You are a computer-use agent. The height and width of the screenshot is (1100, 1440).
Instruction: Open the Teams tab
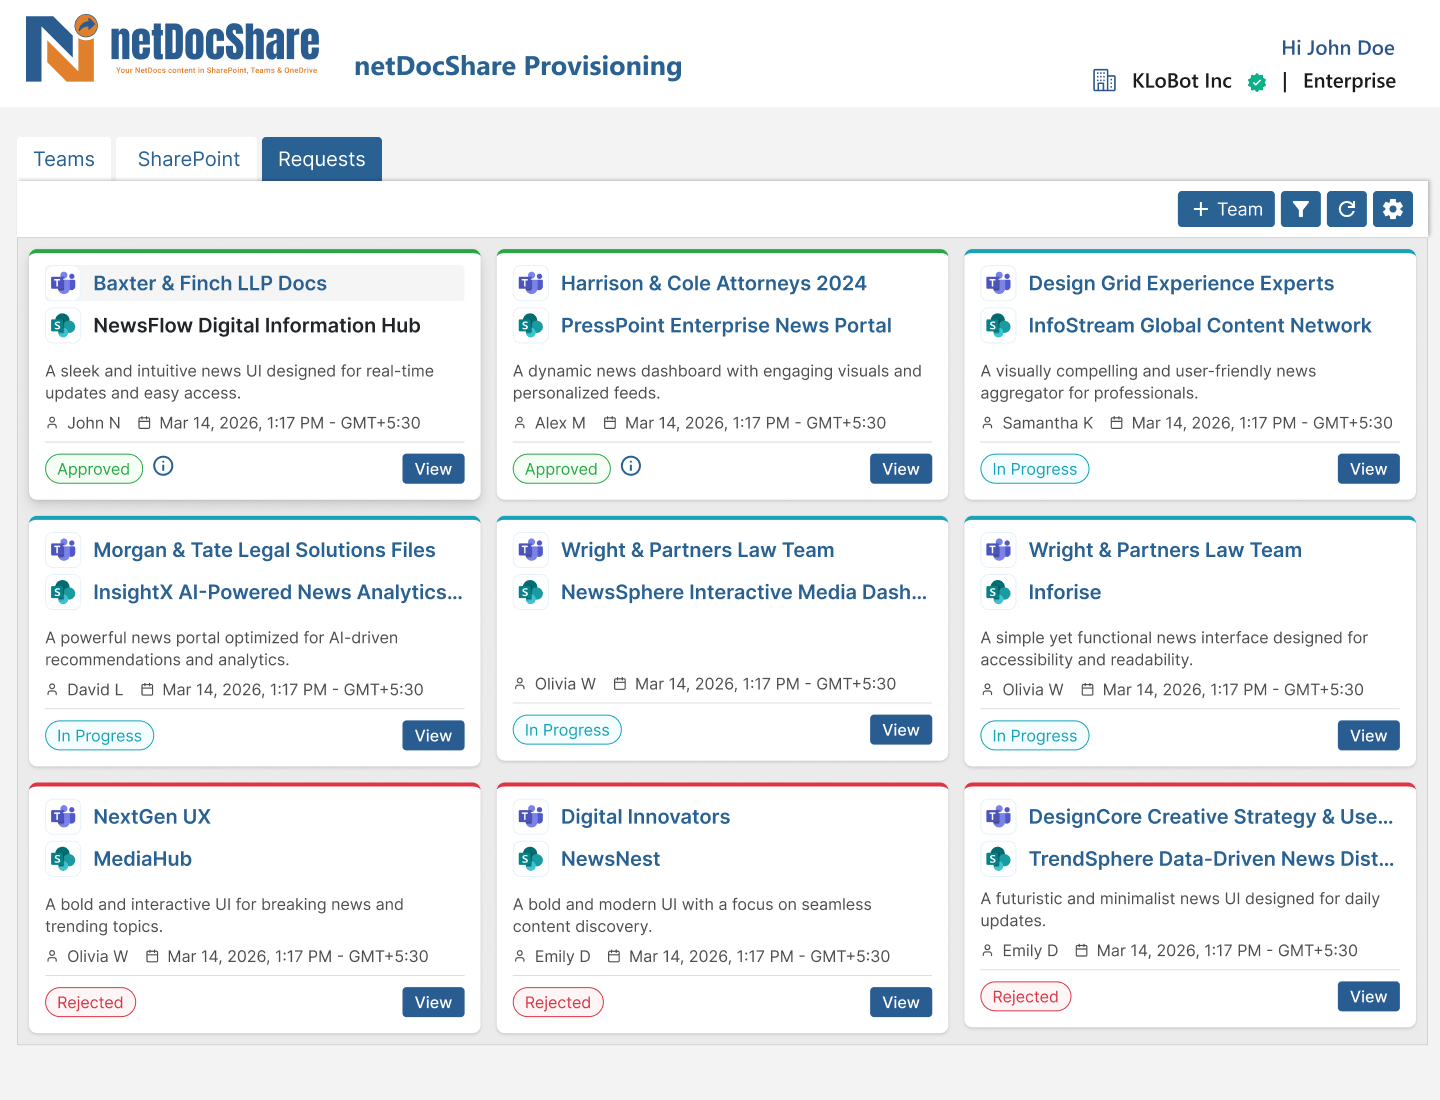pos(64,158)
